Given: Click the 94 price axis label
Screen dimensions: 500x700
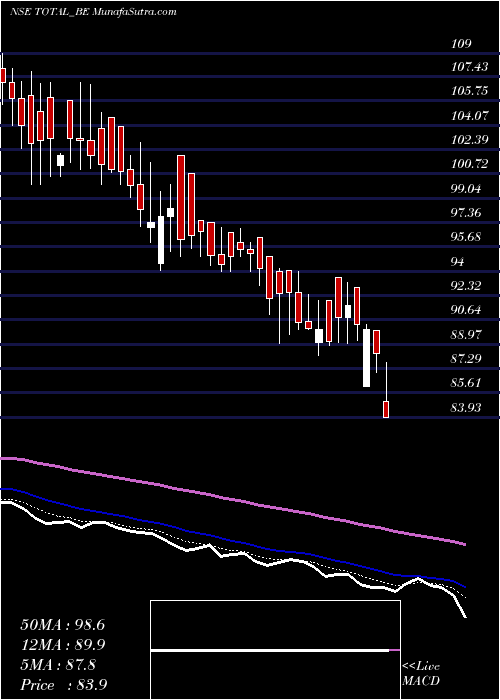Looking at the screenshot, I should pyautogui.click(x=458, y=261).
